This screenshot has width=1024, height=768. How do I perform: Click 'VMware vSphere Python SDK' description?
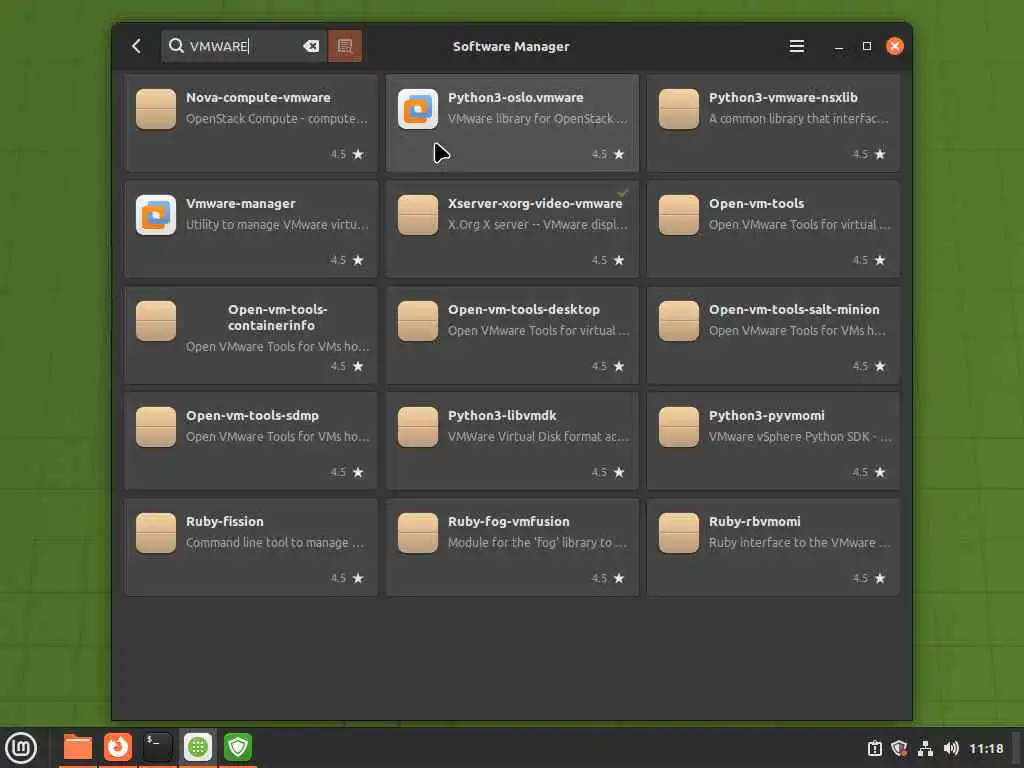[800, 437]
